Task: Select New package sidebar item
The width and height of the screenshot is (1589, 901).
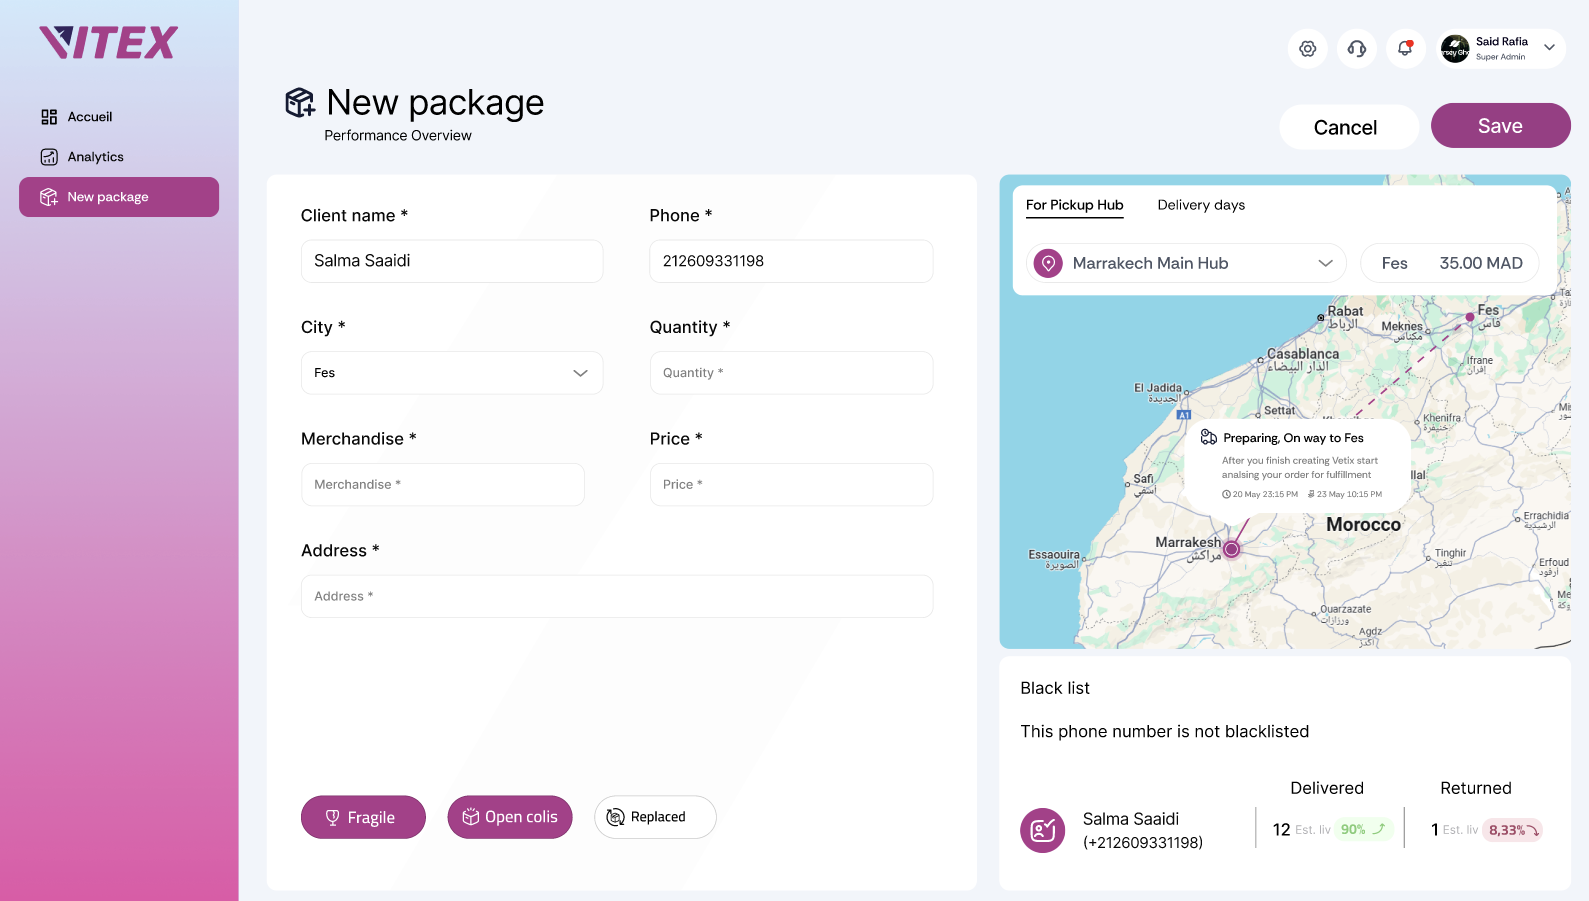Action: tap(119, 197)
